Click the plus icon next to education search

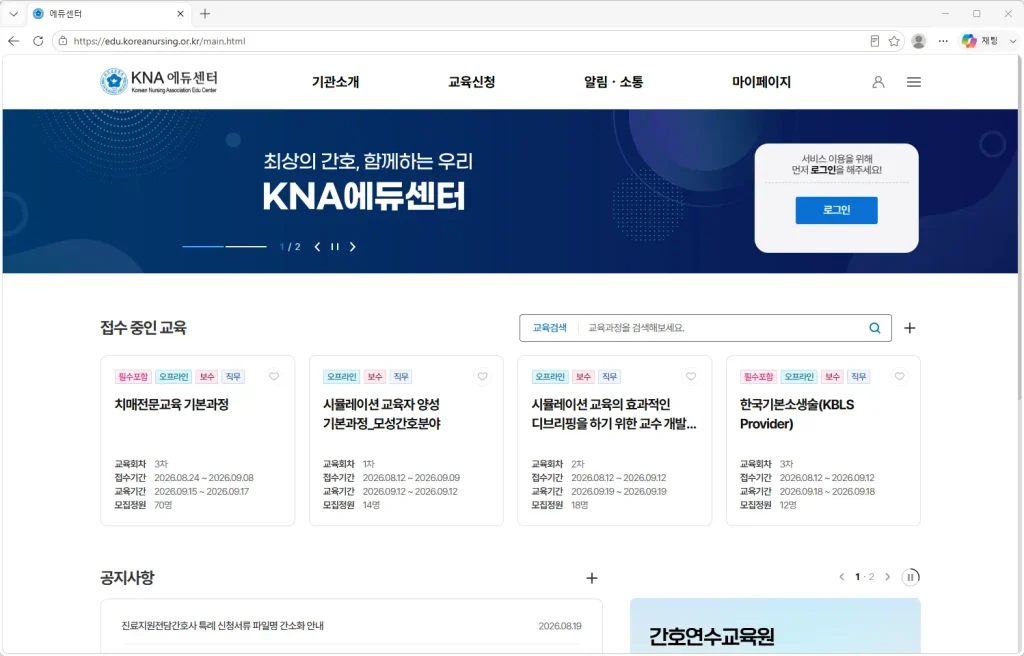(x=910, y=328)
